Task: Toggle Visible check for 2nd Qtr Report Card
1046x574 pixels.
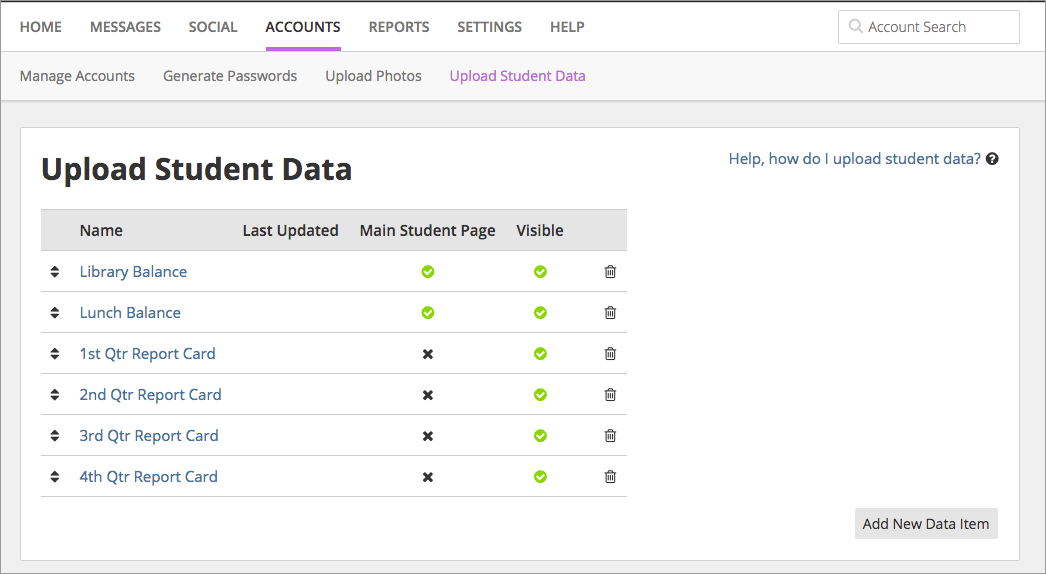Action: 540,394
